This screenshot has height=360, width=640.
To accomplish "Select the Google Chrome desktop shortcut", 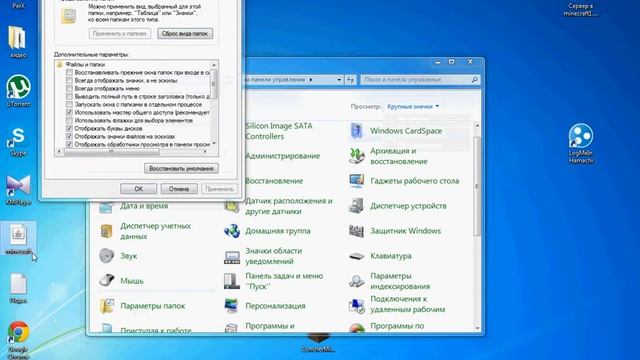I will [x=18, y=340].
